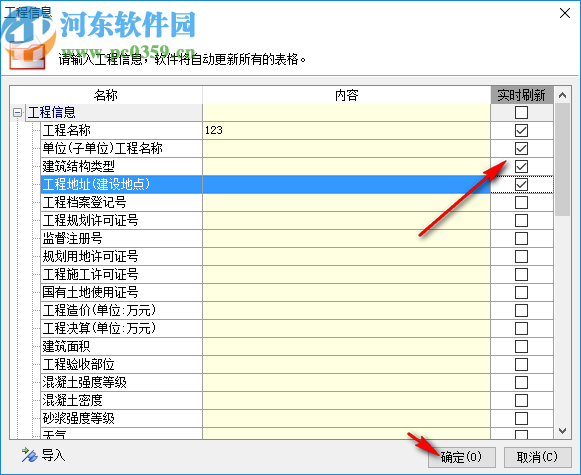The width and height of the screenshot is (581, 475).
Task: Enable 实时刷新 for 混凝土密度
Action: click(521, 401)
